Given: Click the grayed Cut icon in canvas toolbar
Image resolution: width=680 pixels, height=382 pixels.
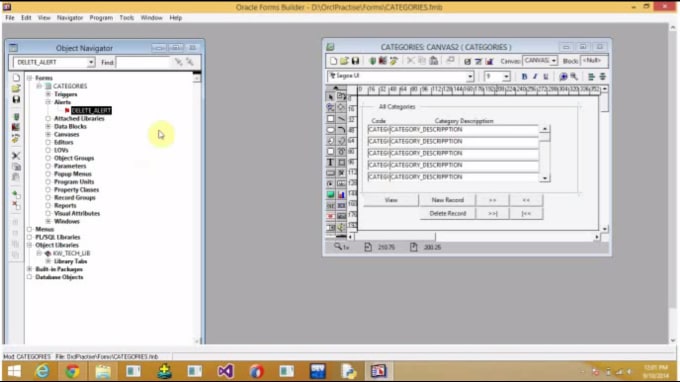Looking at the screenshot, I should 410,61.
